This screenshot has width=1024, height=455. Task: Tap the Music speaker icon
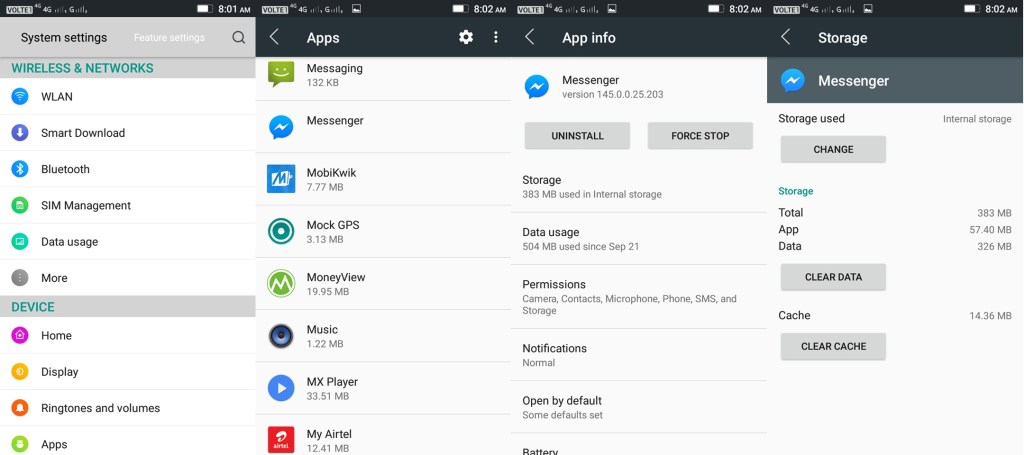pos(281,336)
